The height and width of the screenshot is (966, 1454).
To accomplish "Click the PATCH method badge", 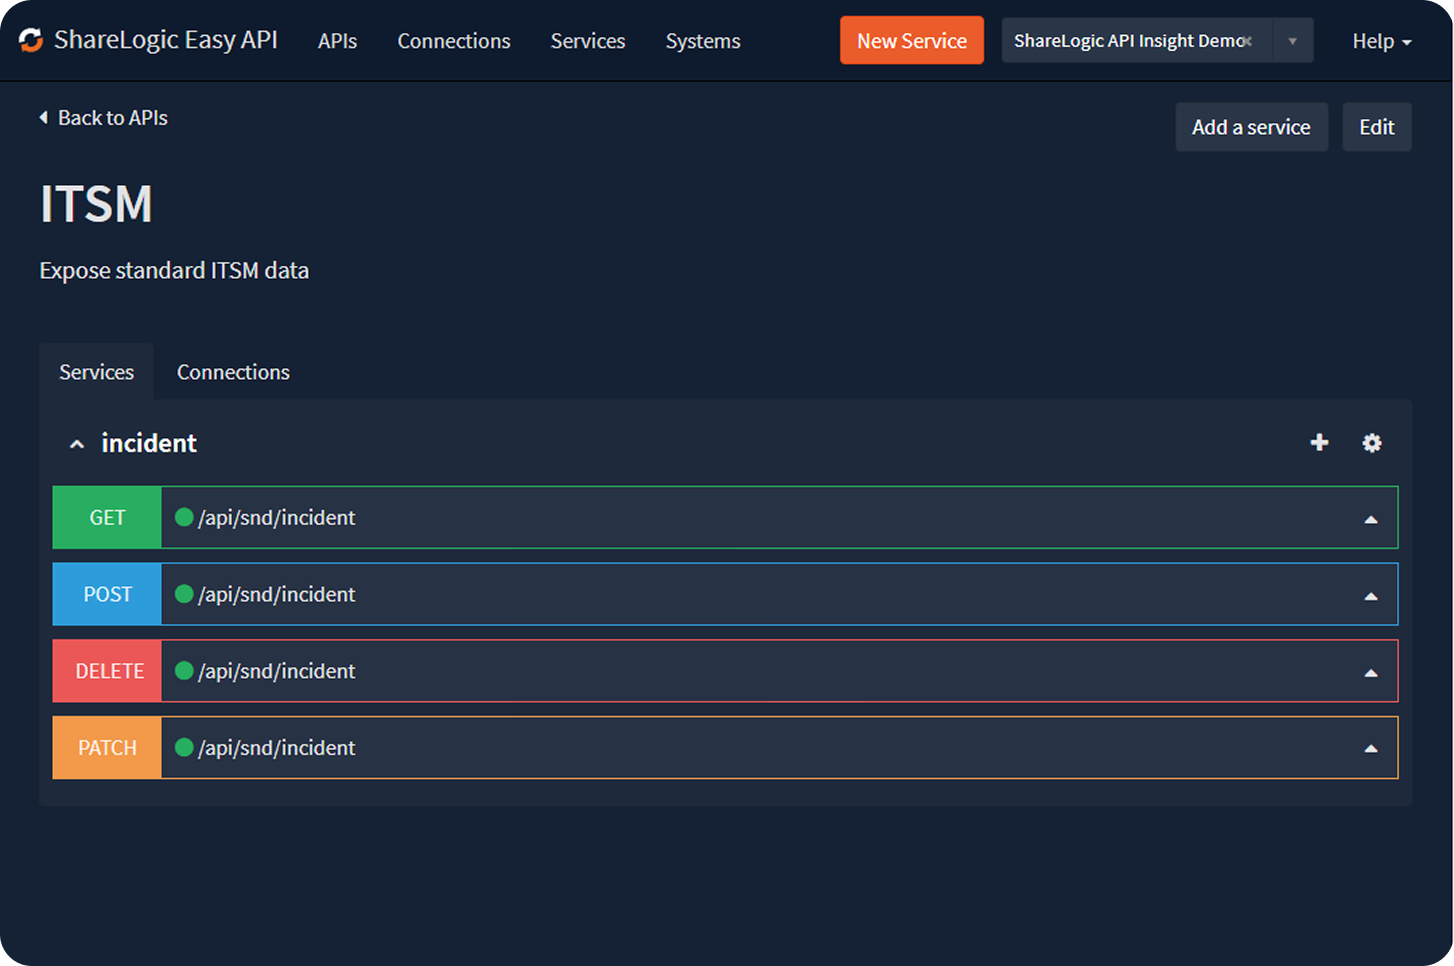I will [107, 748].
